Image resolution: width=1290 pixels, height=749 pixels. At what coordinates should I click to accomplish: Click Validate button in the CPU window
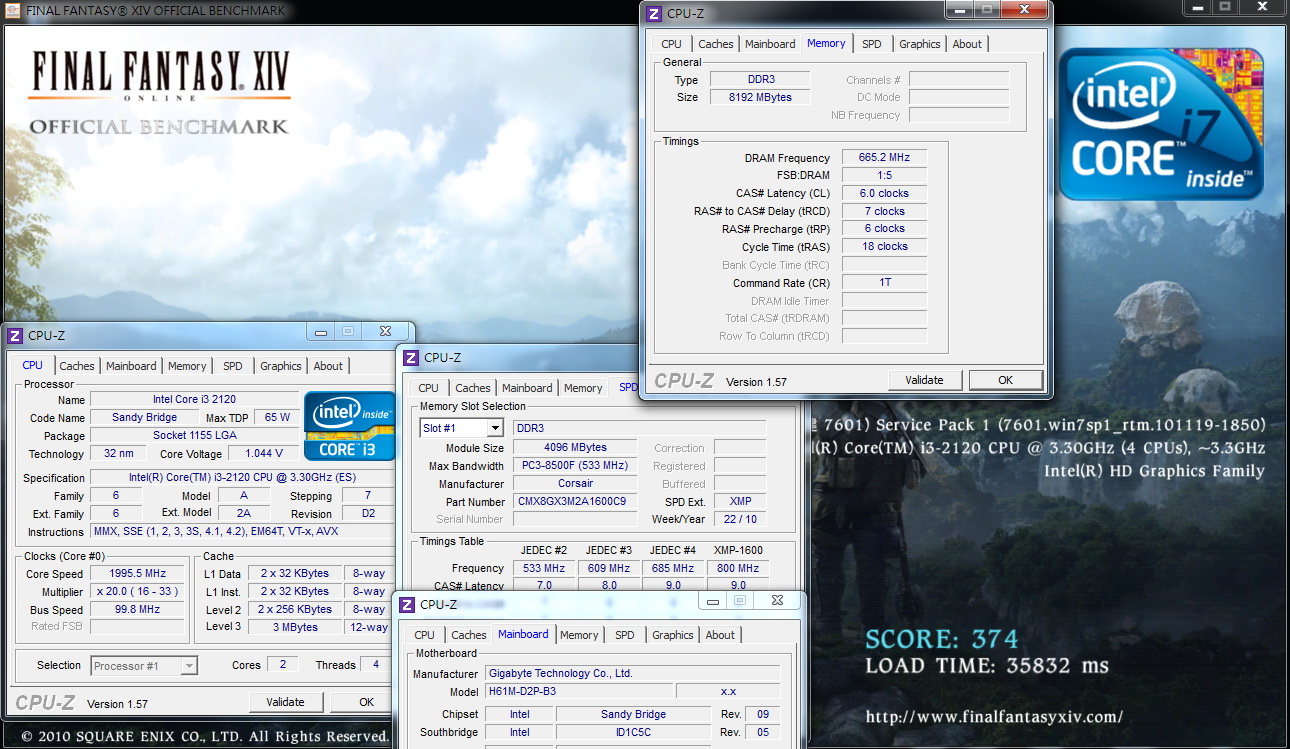[286, 702]
